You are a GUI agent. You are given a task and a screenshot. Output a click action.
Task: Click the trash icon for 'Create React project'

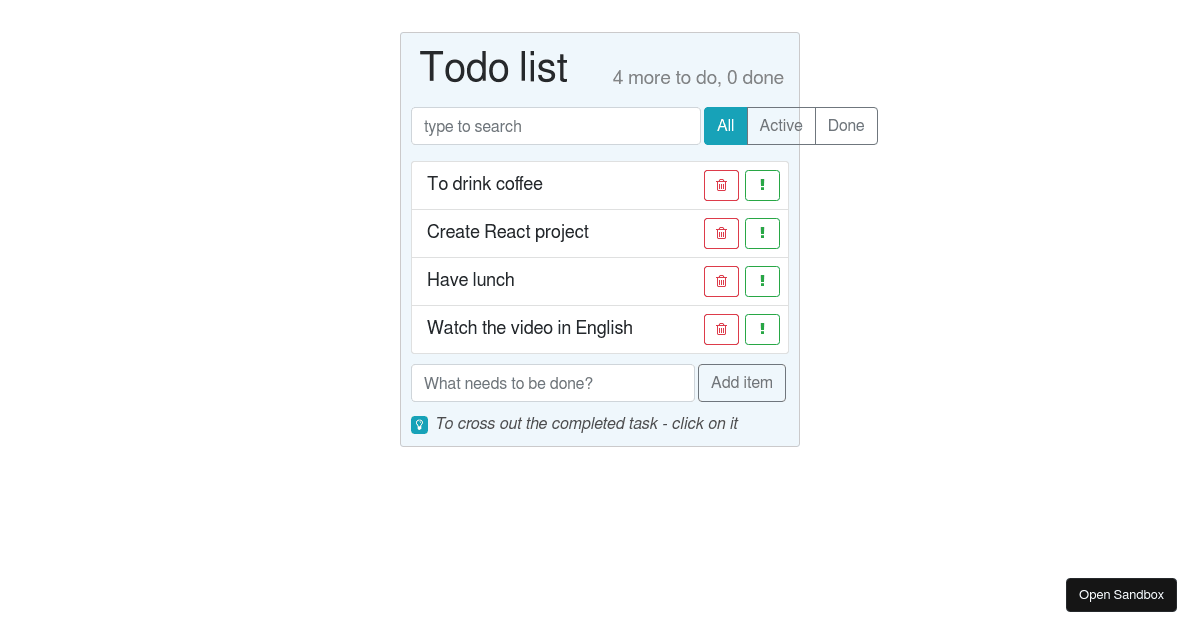[721, 233]
